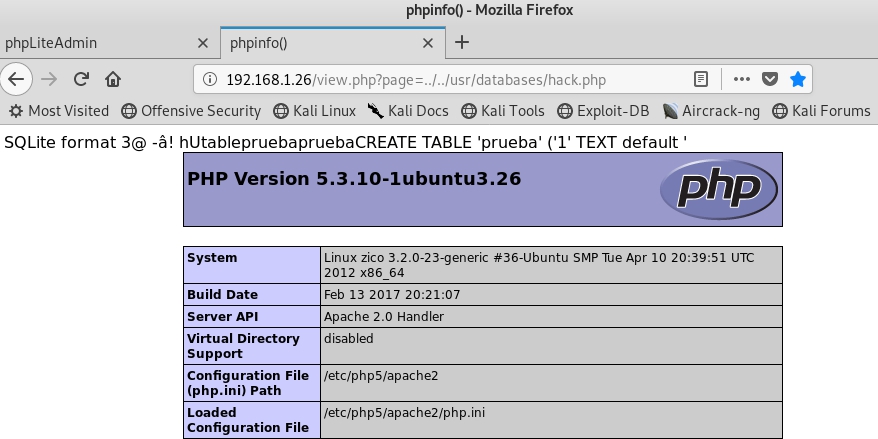Open Offensive Security bookmark

(192, 111)
